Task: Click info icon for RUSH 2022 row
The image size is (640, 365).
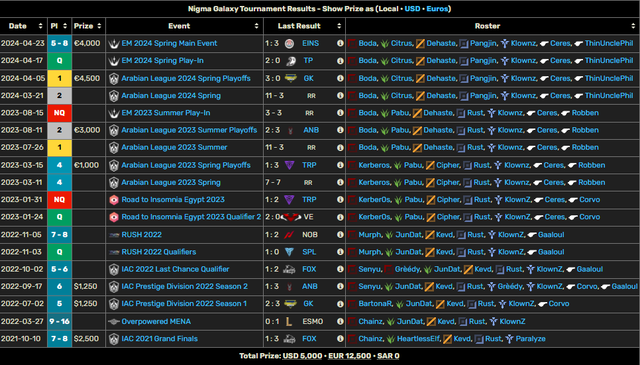Action: [x=340, y=235]
